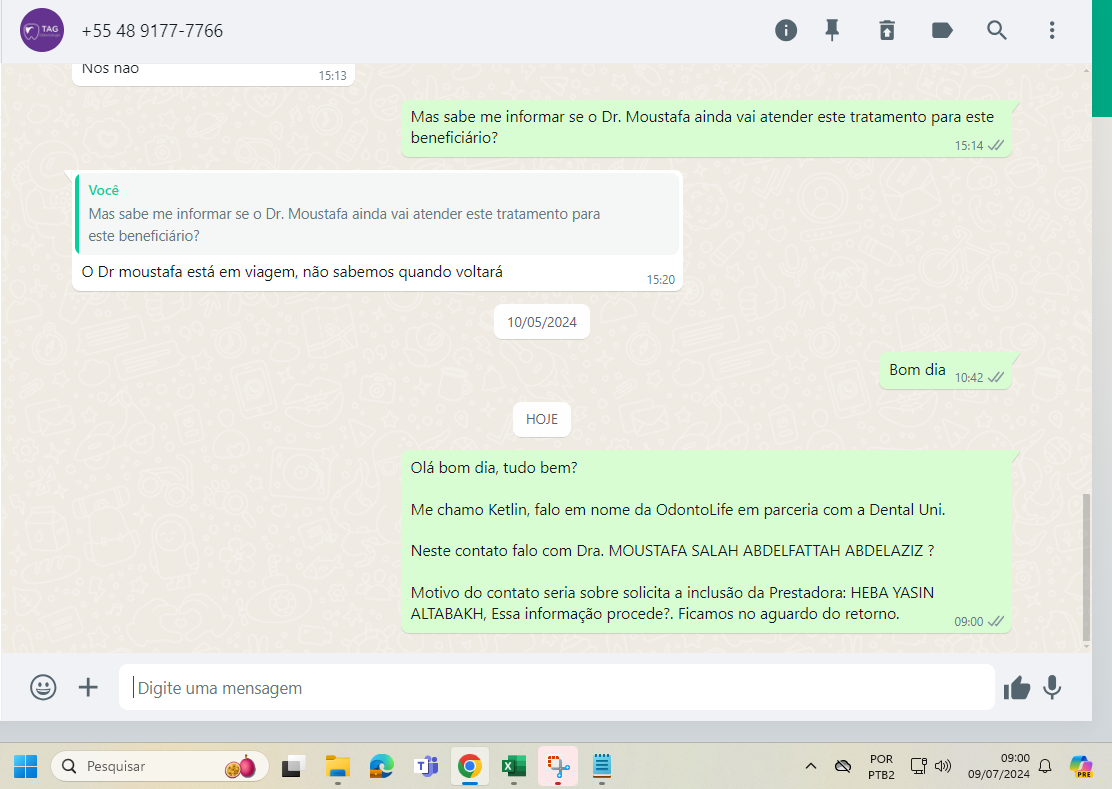Image resolution: width=1112 pixels, height=789 pixels.
Task: Open Task View in the taskbar
Action: (293, 766)
